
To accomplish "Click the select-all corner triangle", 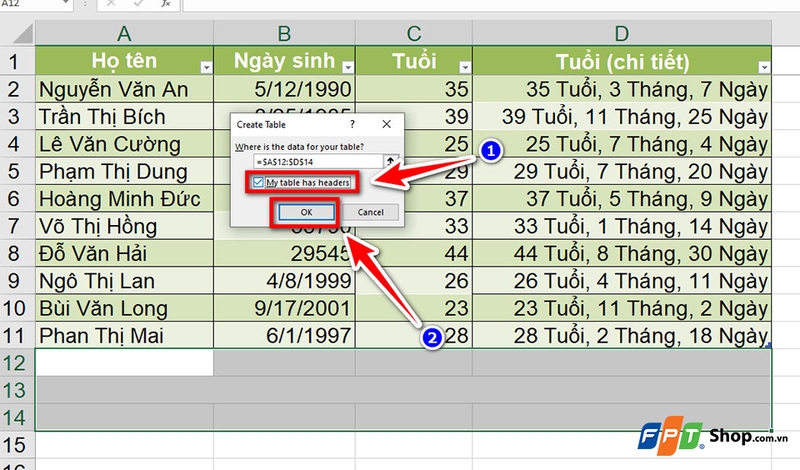I will click(x=21, y=34).
